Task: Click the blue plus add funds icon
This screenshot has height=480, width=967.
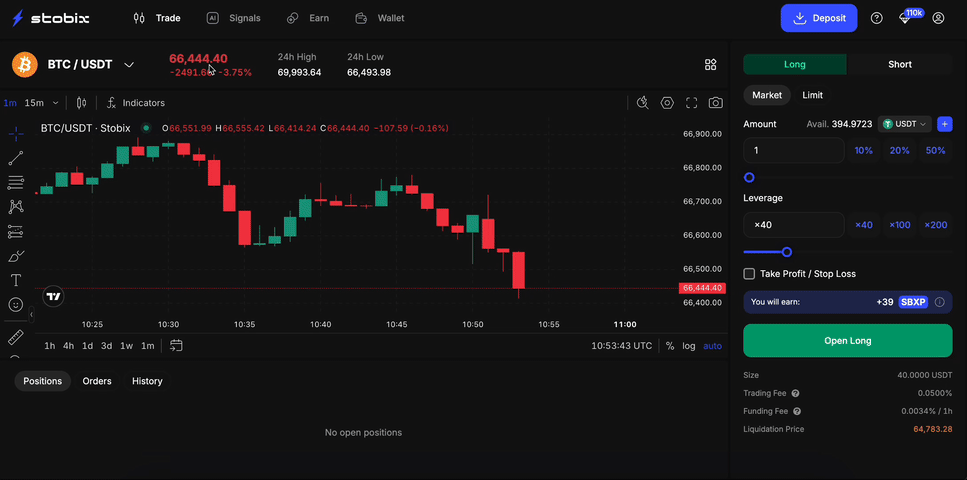Action: point(944,124)
